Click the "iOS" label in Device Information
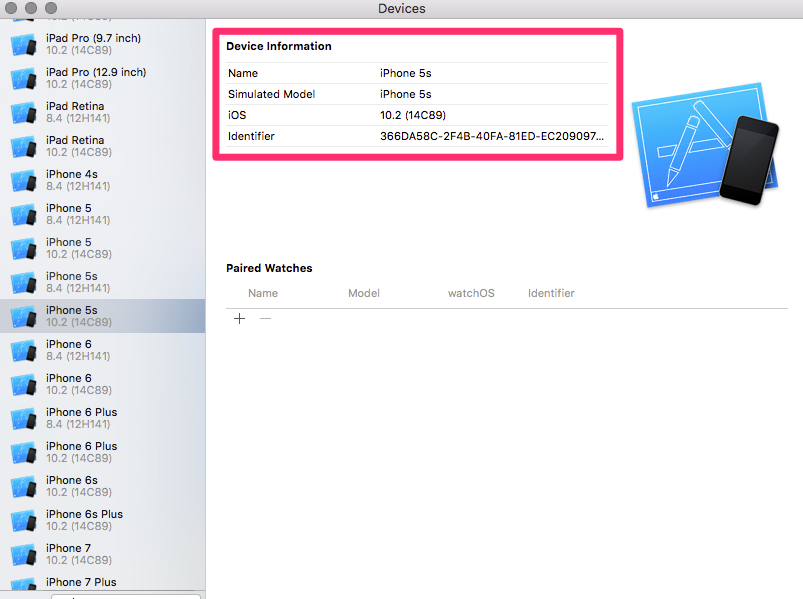This screenshot has width=803, height=599. pos(237,115)
